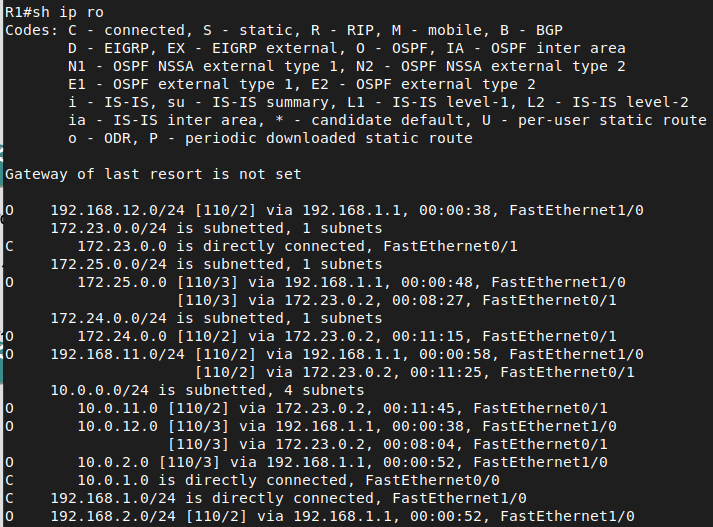Select the 192.168.1.0/24 directly connected line
This screenshot has width=713, height=527.
[266, 498]
